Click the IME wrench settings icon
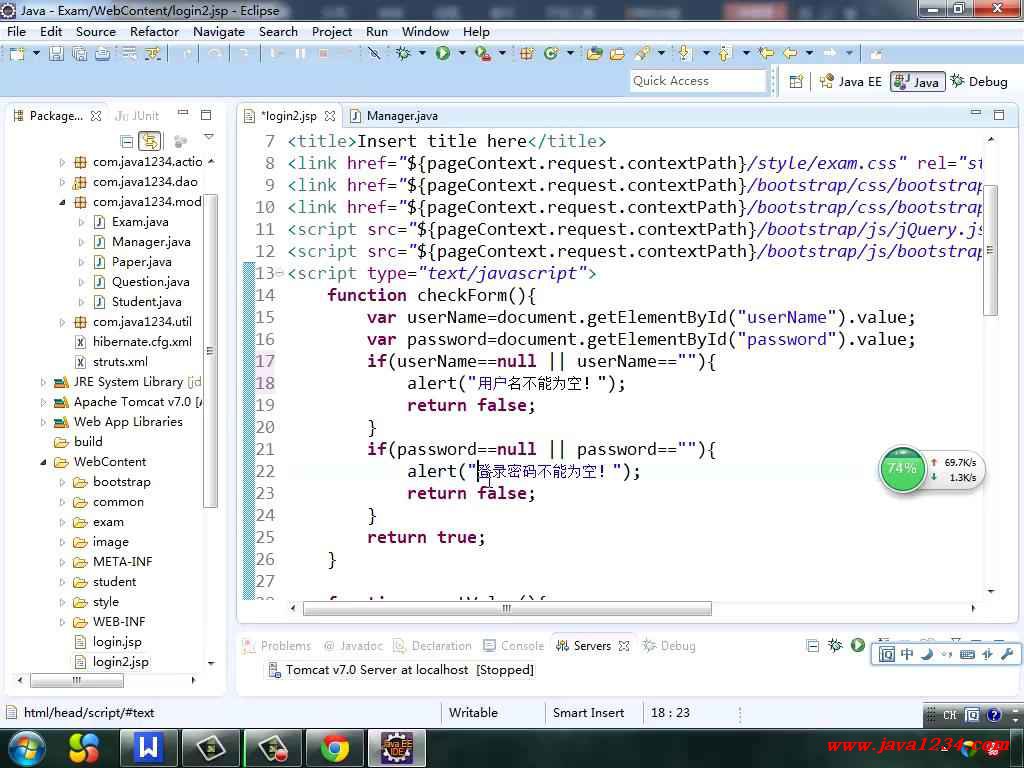Screen dimensions: 1024x768 click(x=1006, y=654)
